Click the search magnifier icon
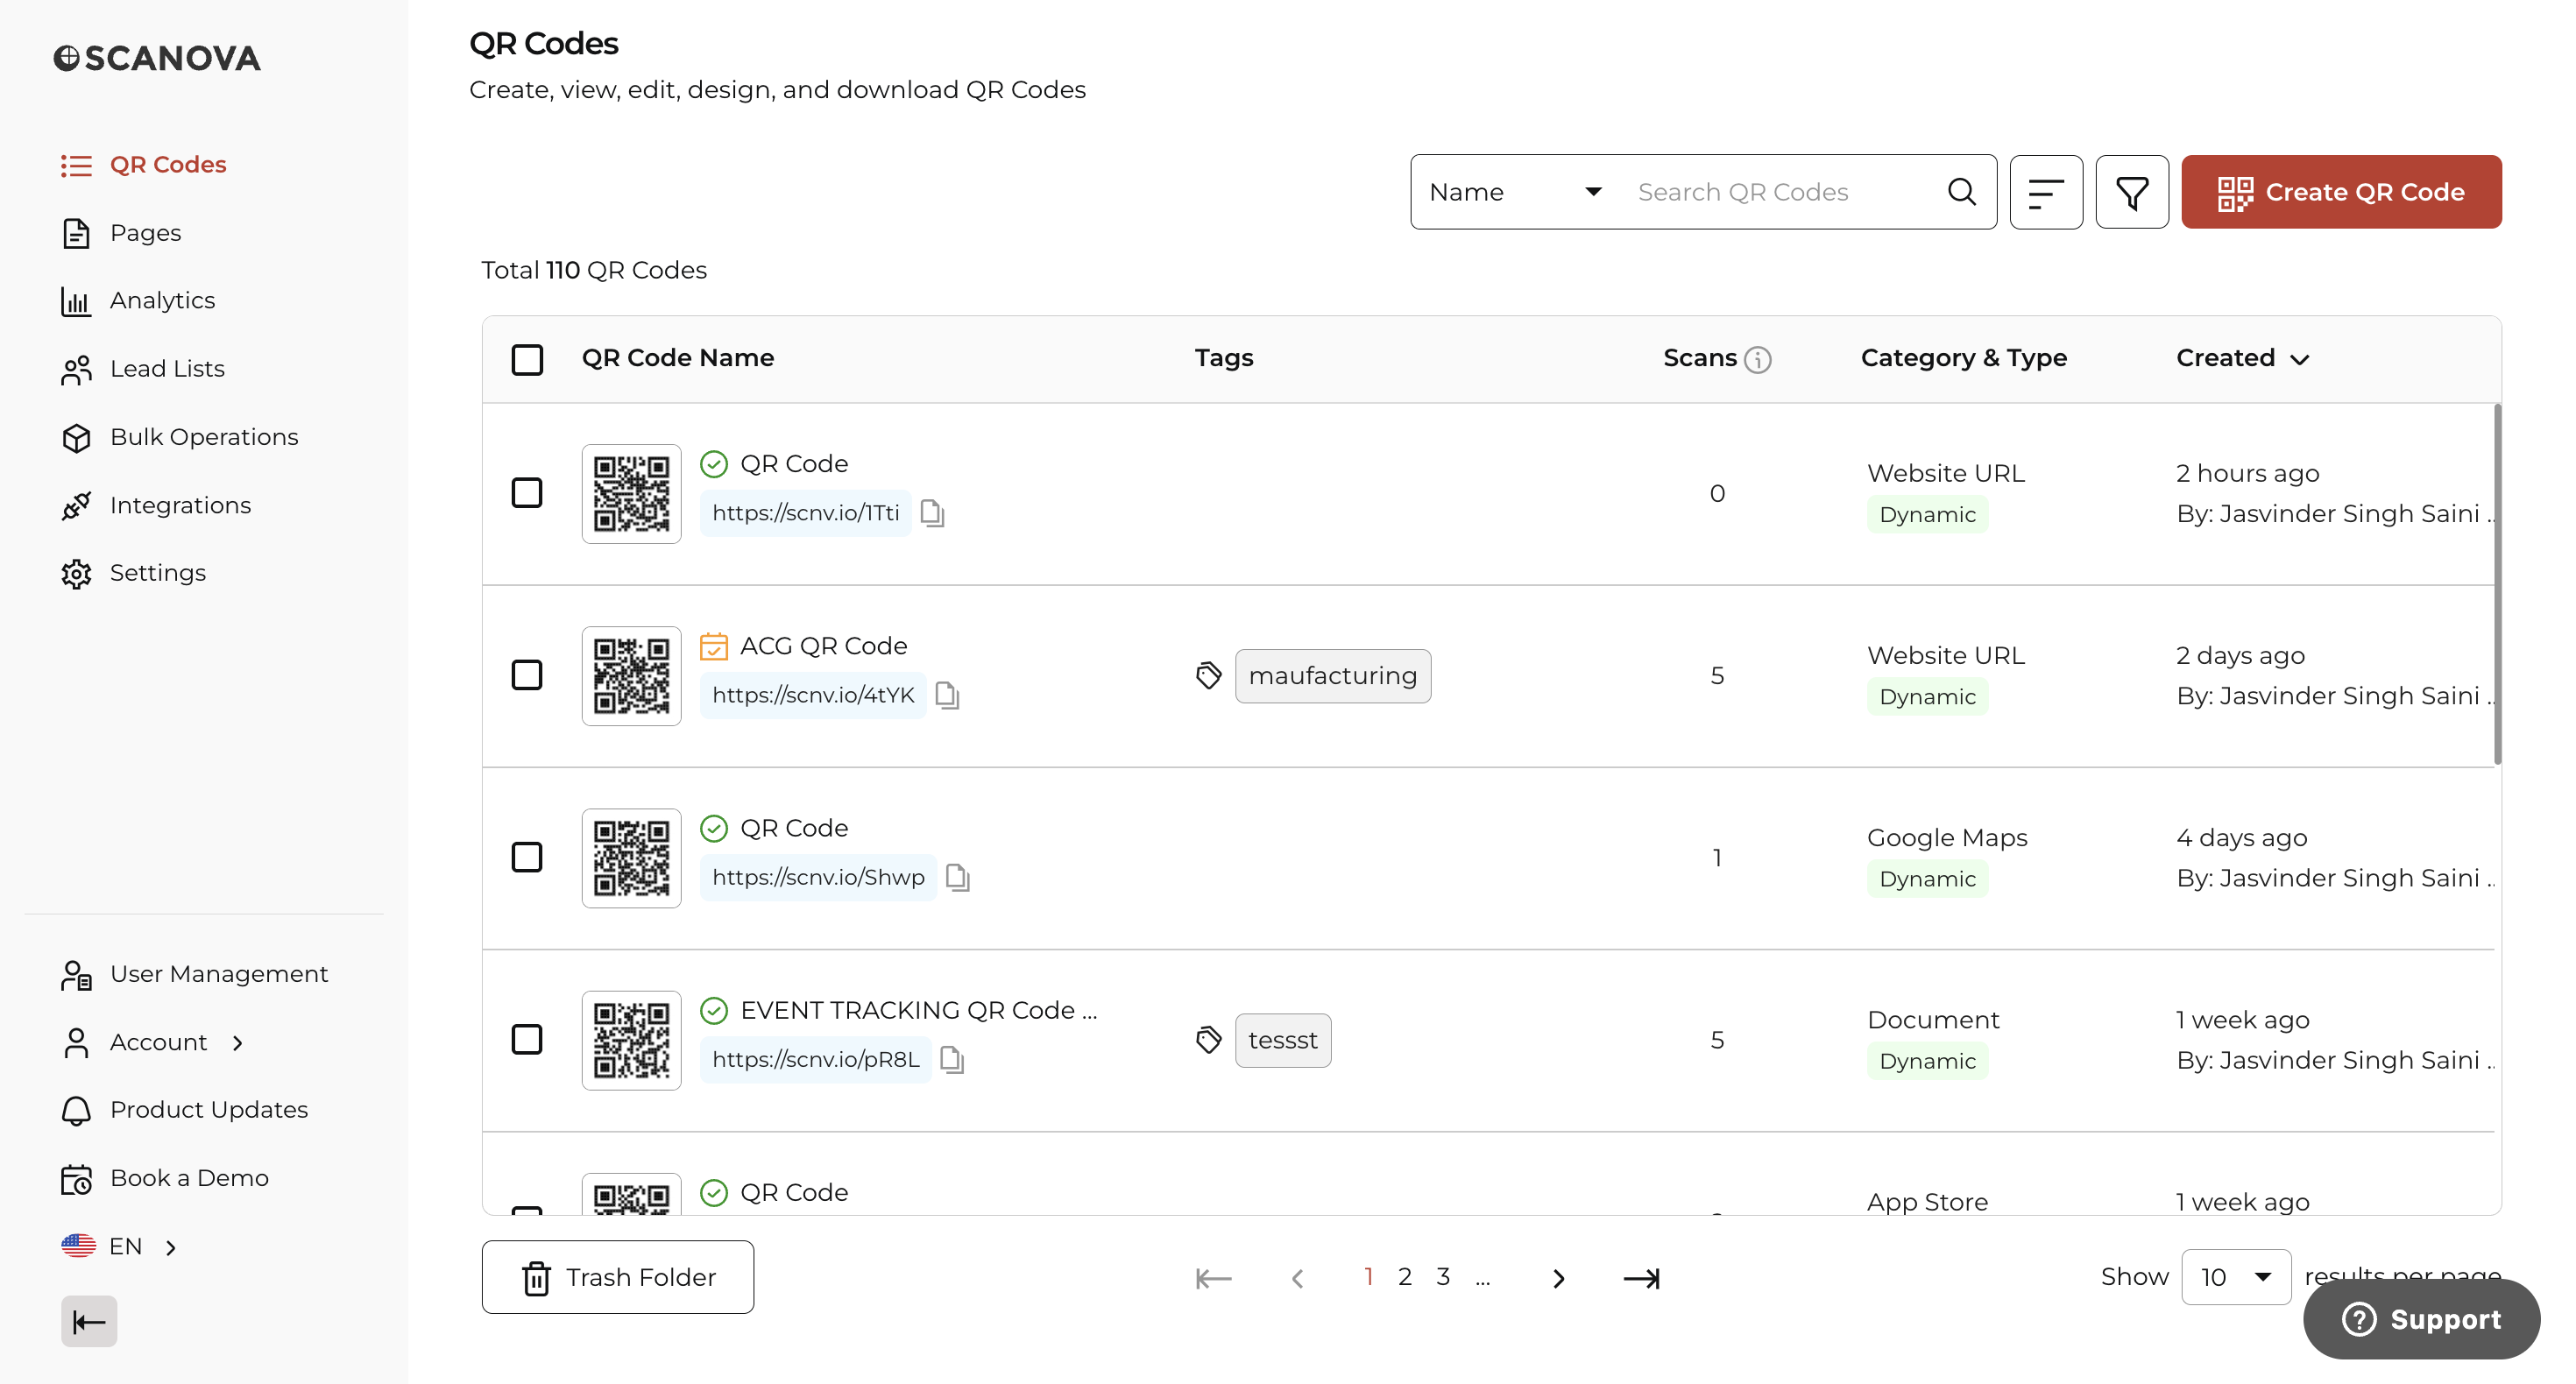 (1961, 192)
